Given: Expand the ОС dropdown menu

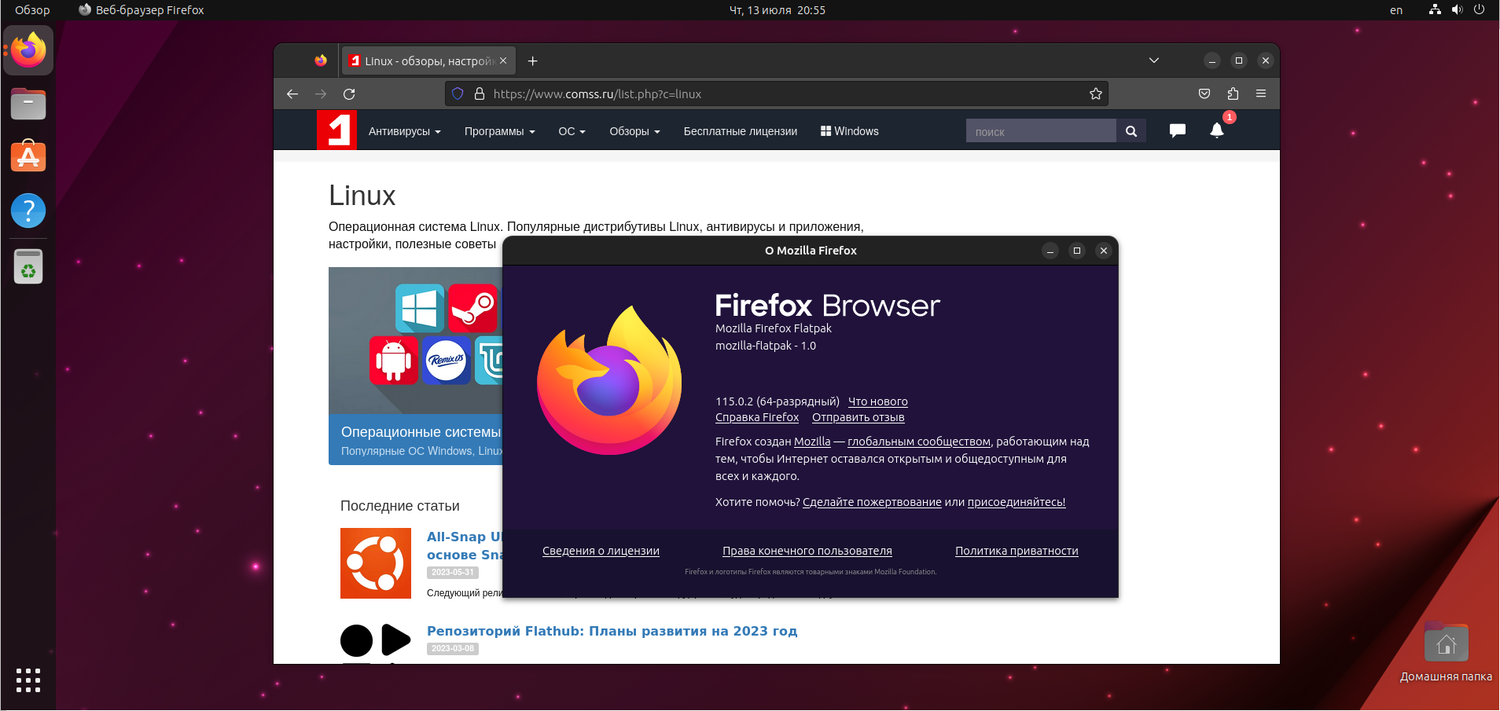Looking at the screenshot, I should pyautogui.click(x=572, y=131).
